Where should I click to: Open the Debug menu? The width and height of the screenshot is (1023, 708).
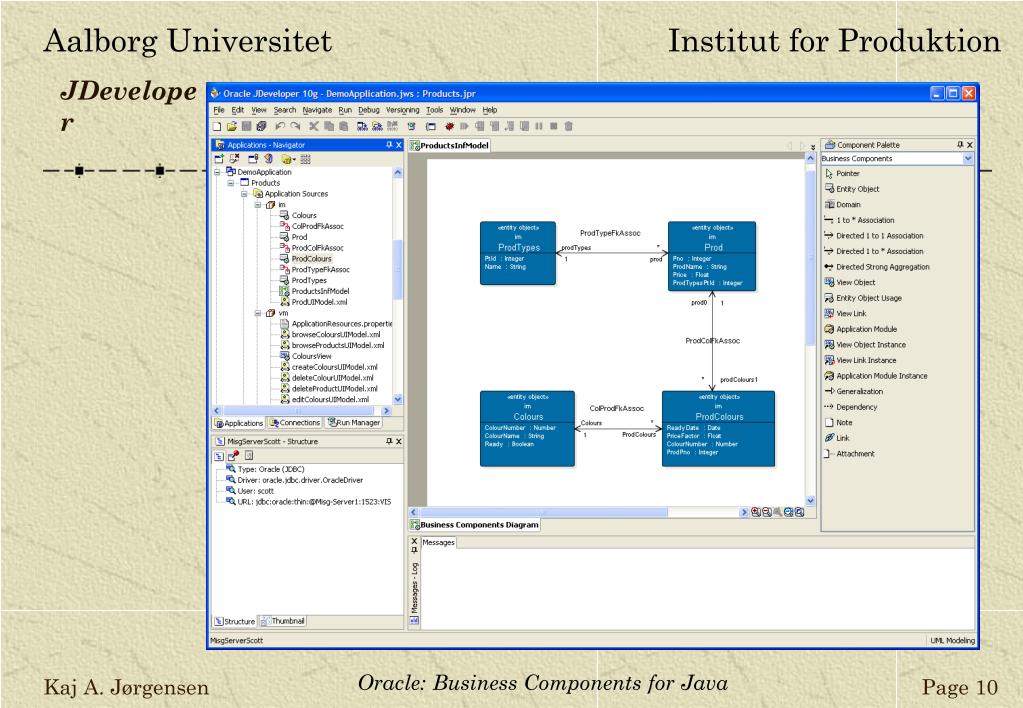click(369, 110)
